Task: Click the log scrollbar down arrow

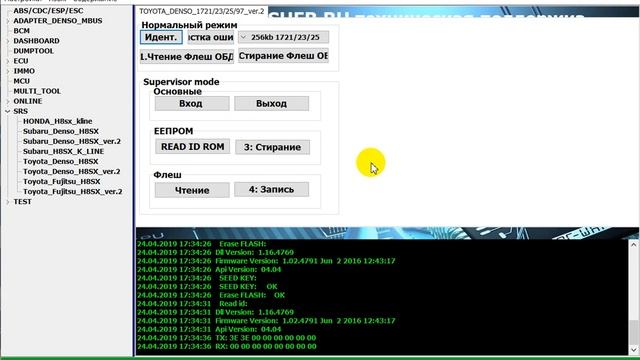Action: pyautogui.click(x=633, y=349)
